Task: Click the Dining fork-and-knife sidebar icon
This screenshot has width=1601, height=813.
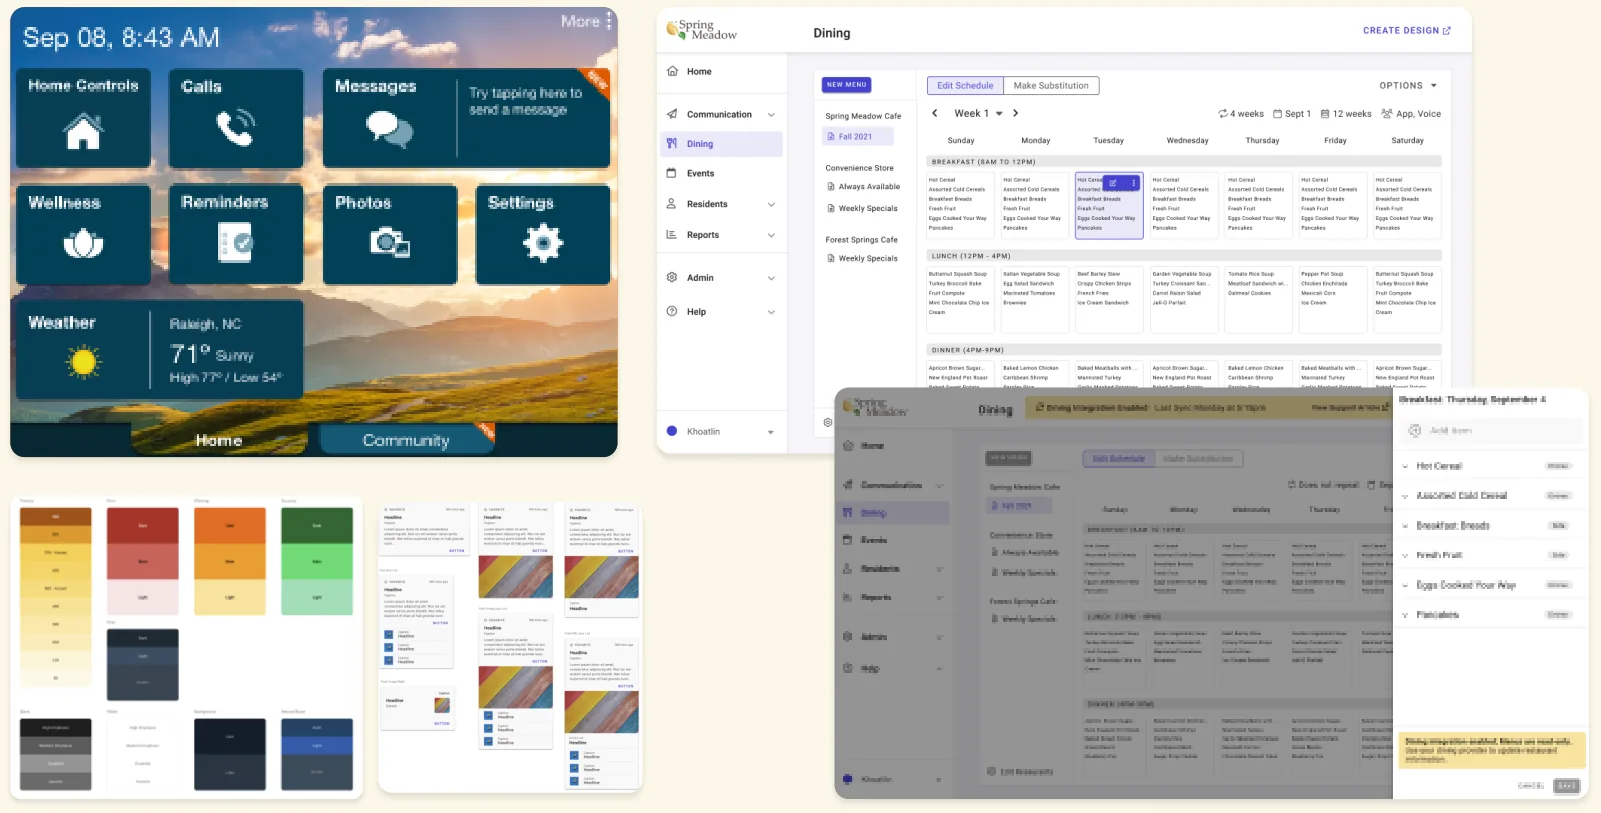Action: point(672,143)
